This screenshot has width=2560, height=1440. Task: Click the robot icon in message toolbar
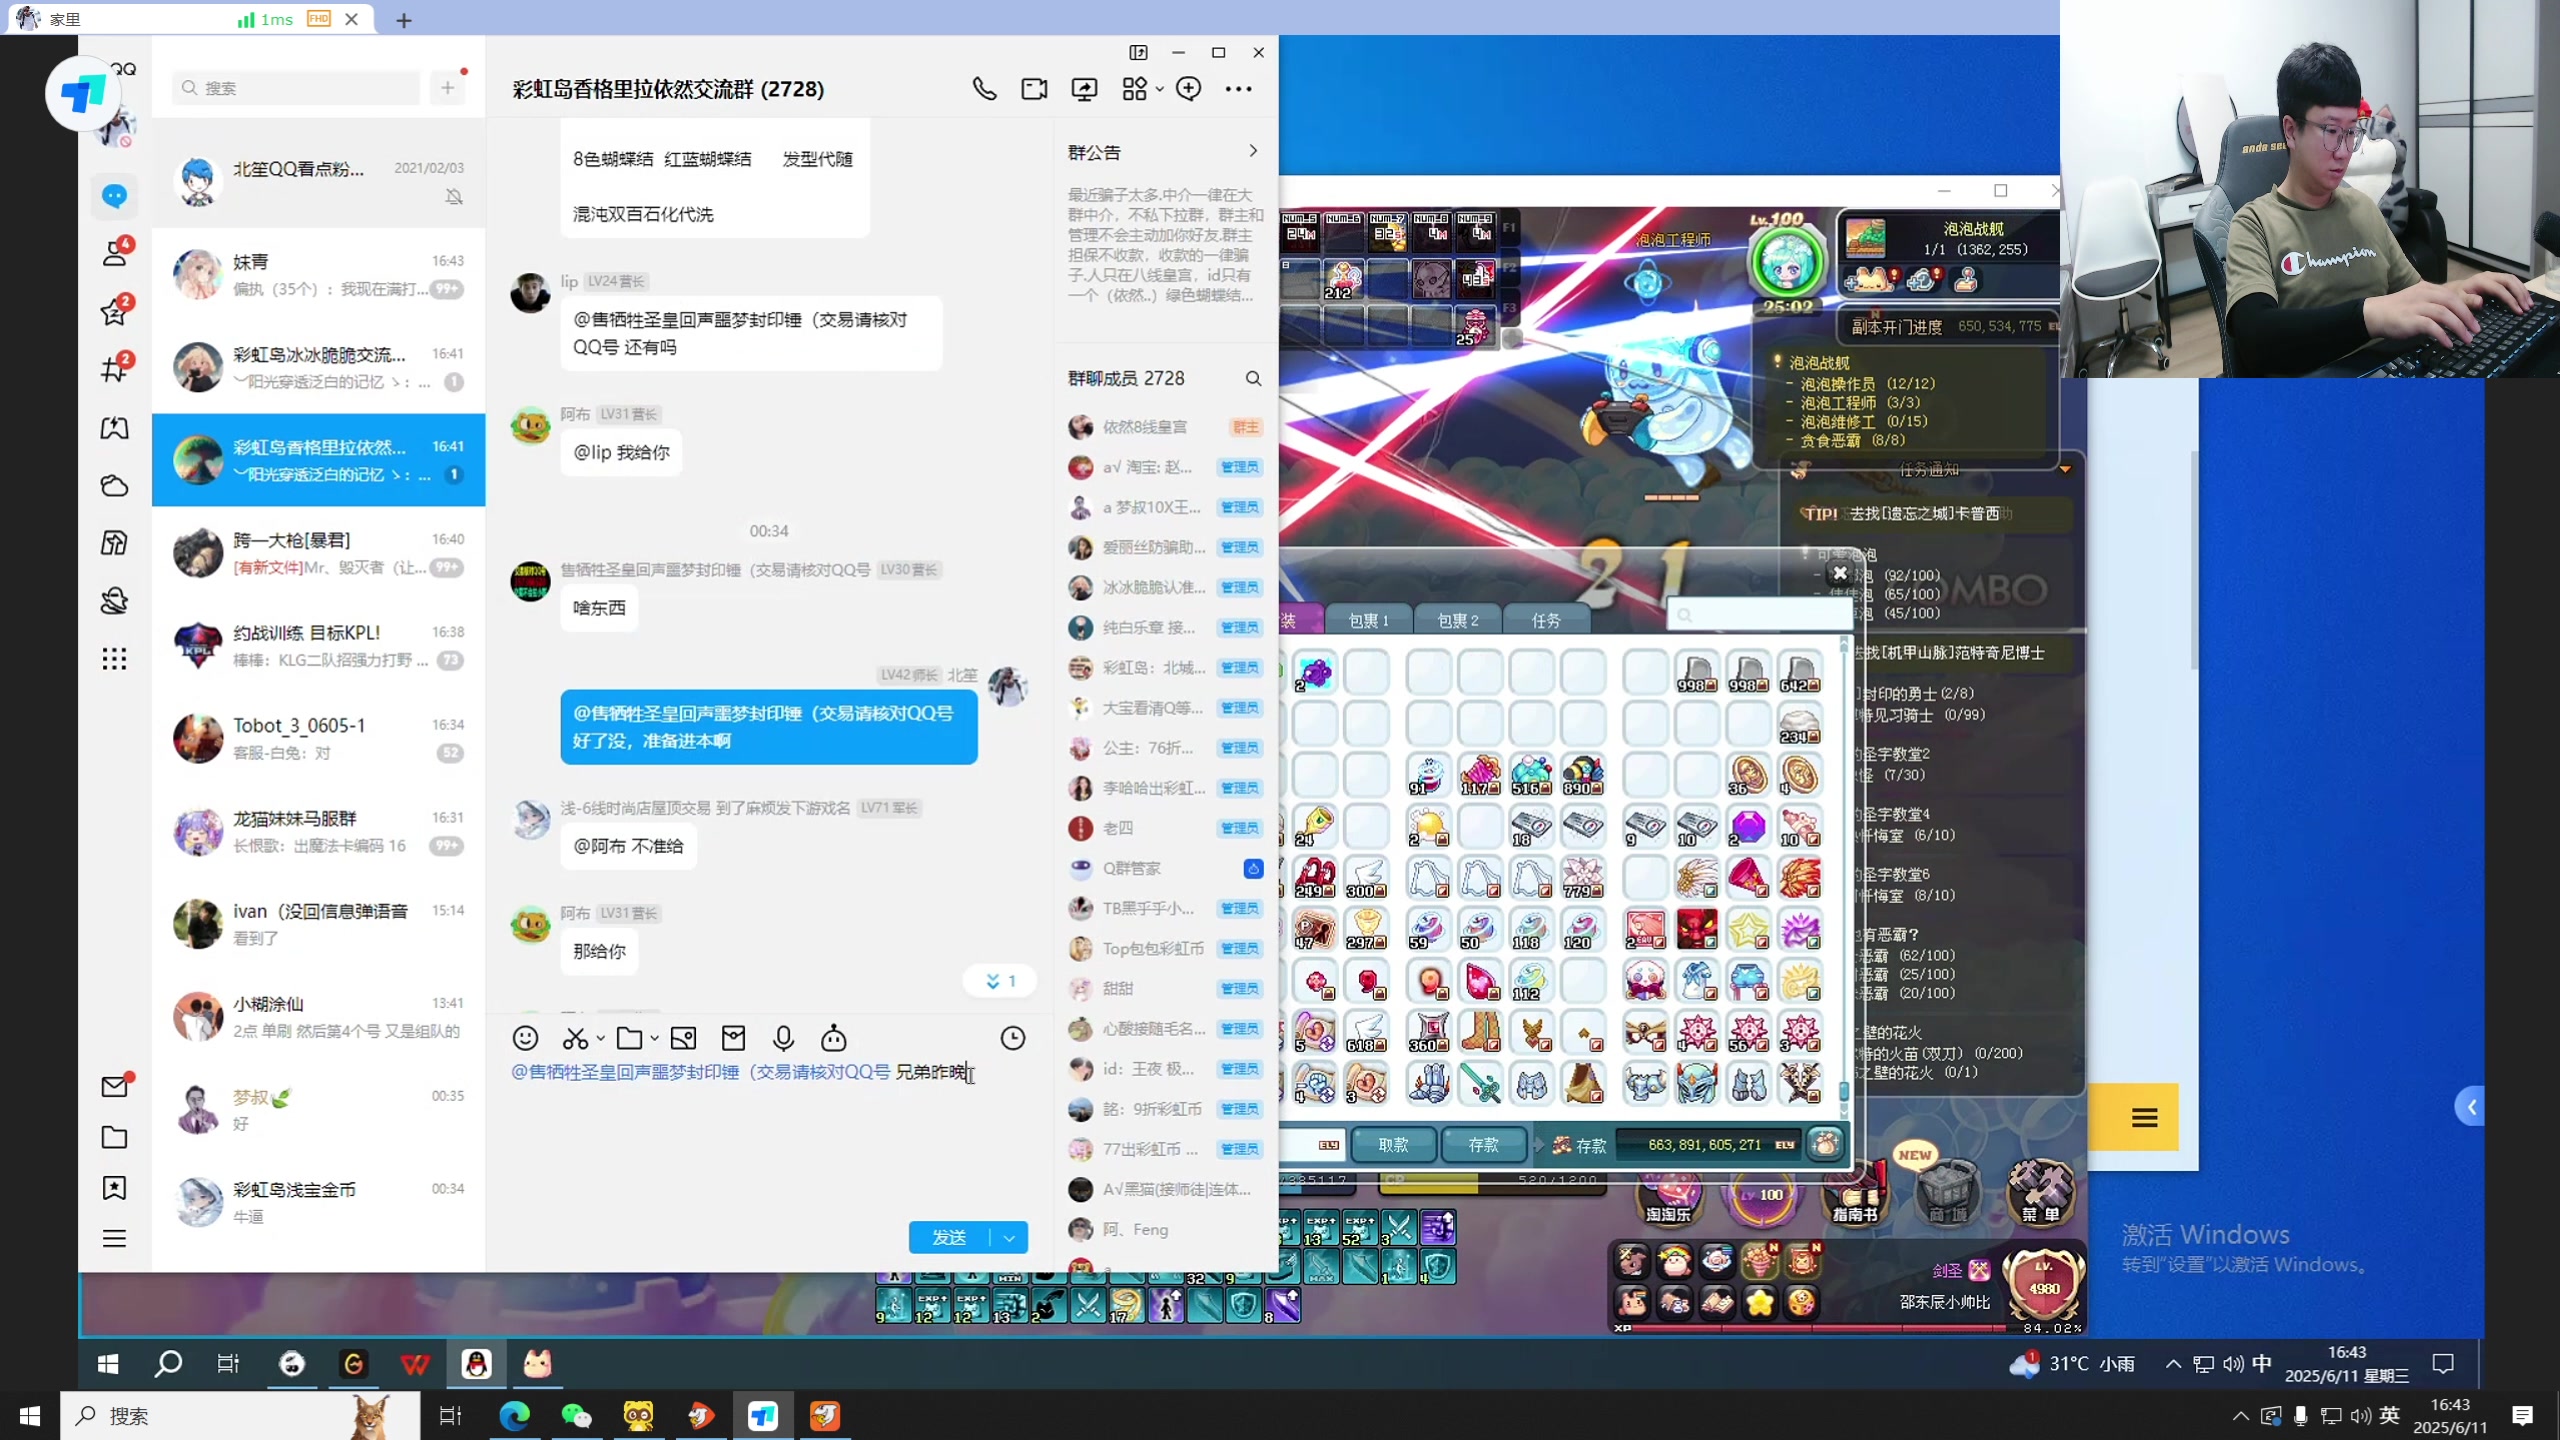point(833,1038)
